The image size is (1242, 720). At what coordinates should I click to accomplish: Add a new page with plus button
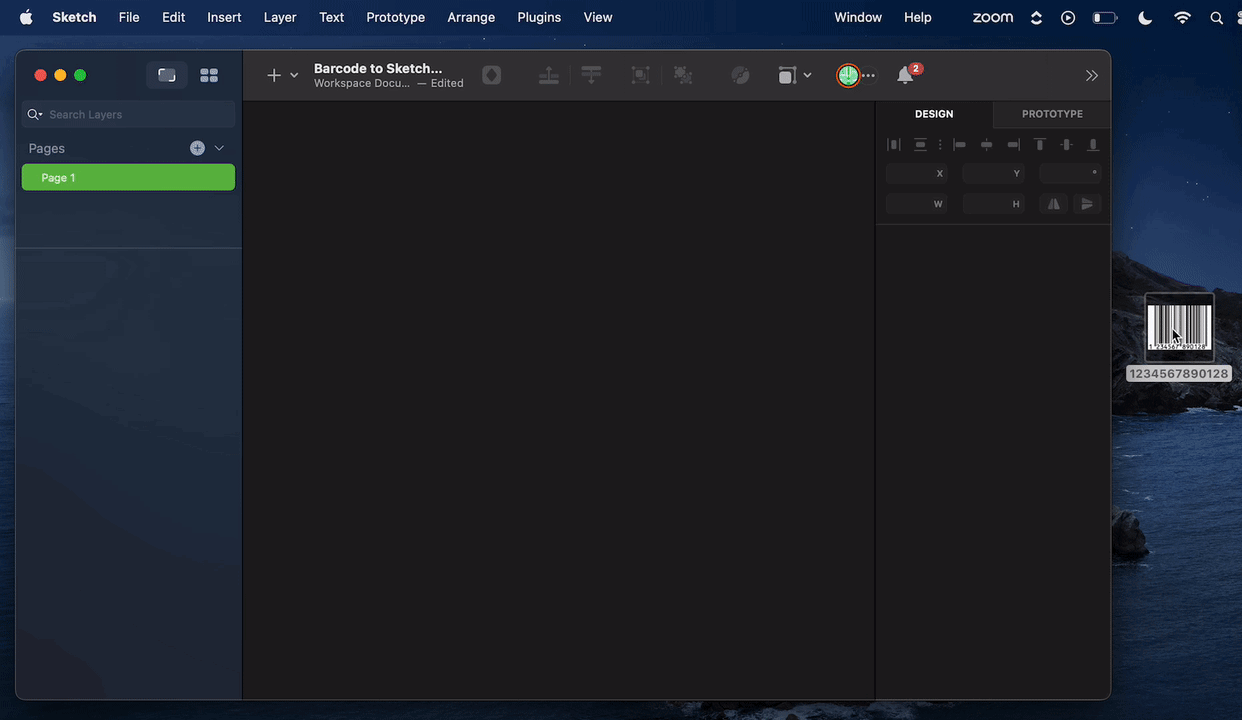197,148
